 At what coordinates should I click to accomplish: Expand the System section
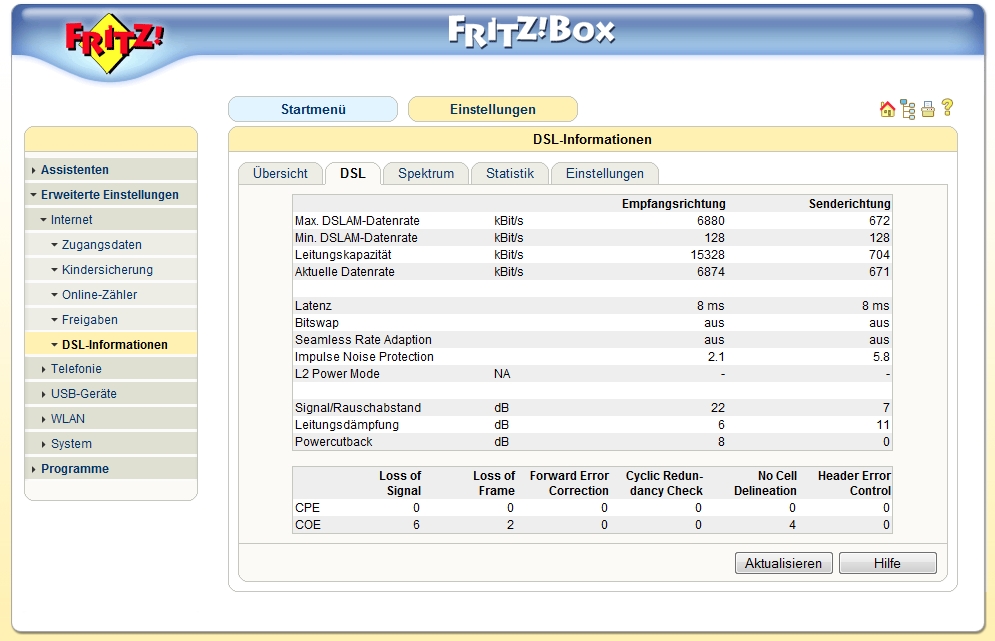click(x=71, y=444)
